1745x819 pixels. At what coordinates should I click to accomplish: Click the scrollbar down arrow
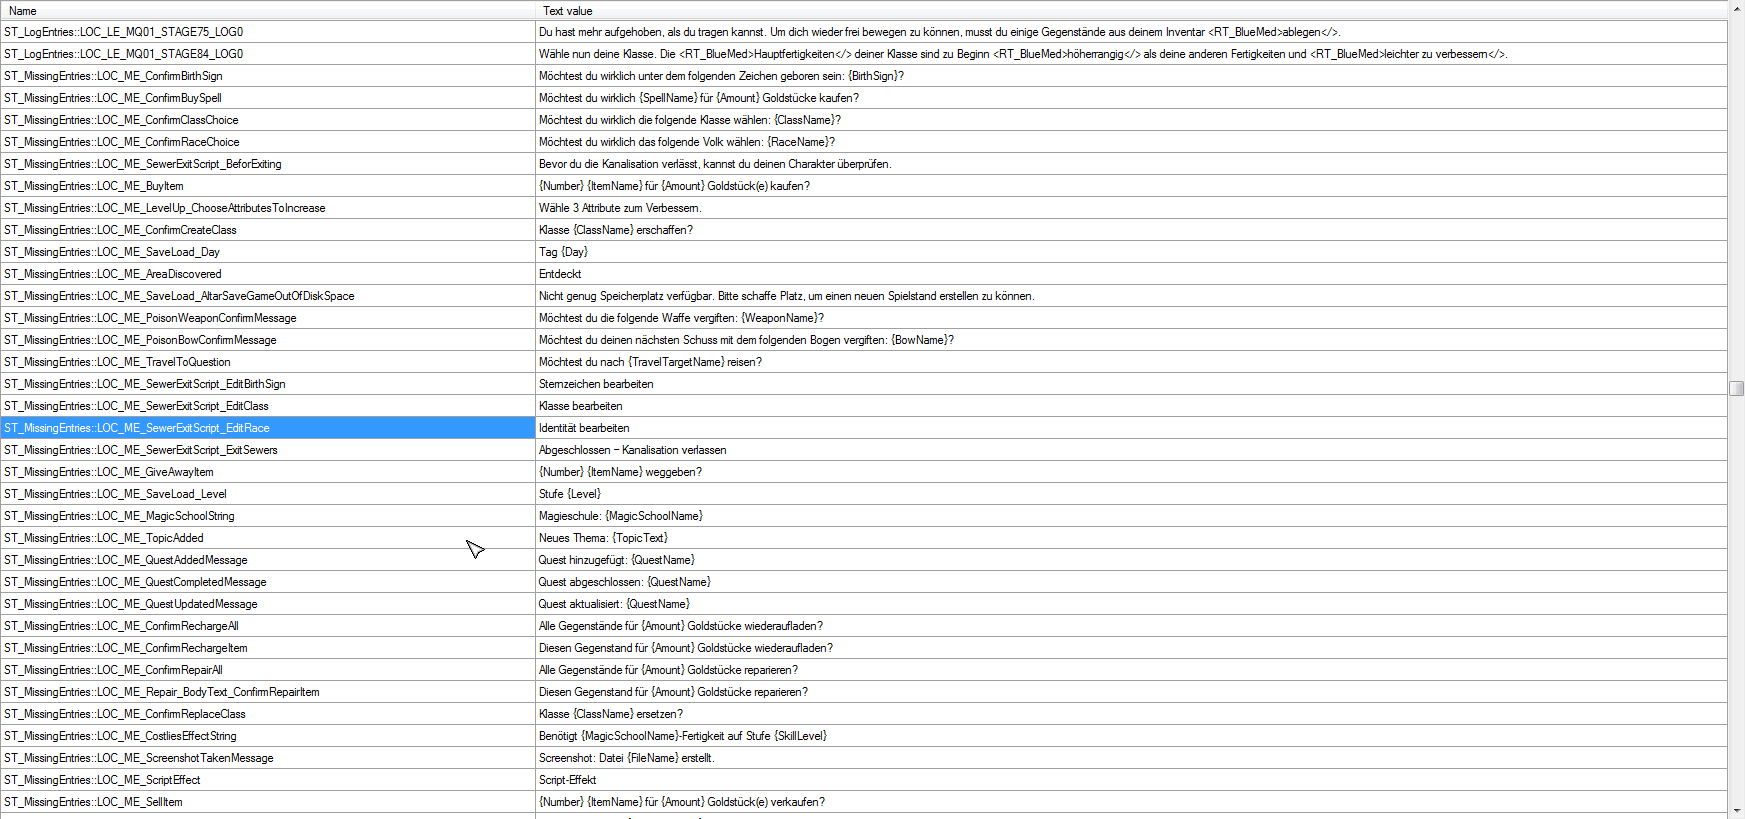coord(1737,810)
